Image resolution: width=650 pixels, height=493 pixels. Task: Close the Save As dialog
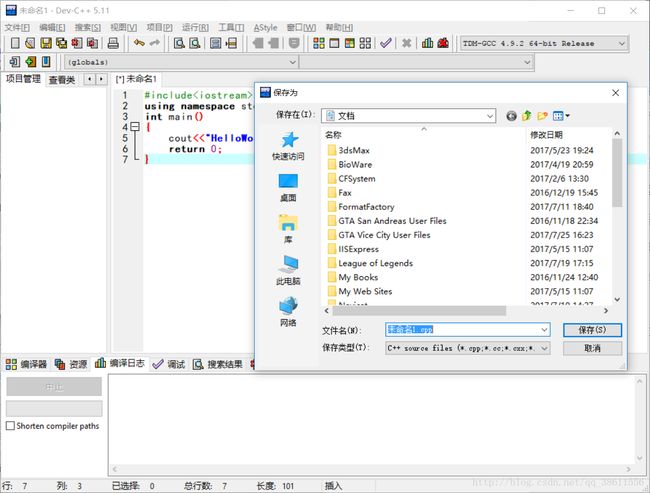point(616,93)
